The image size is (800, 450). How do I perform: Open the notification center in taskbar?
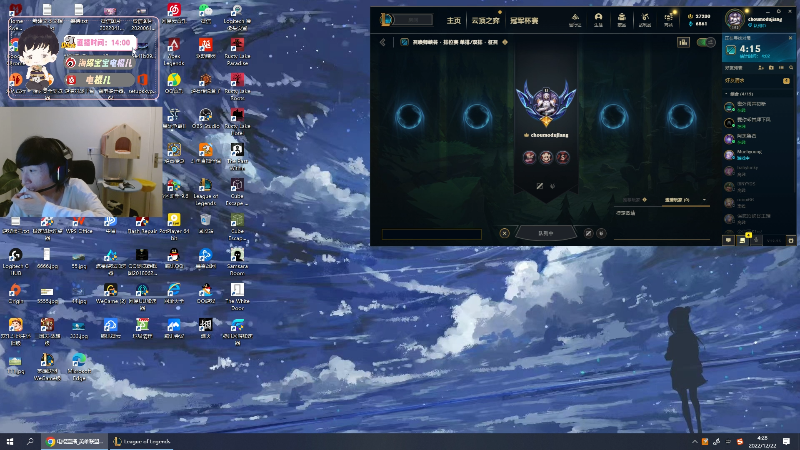(x=786, y=441)
